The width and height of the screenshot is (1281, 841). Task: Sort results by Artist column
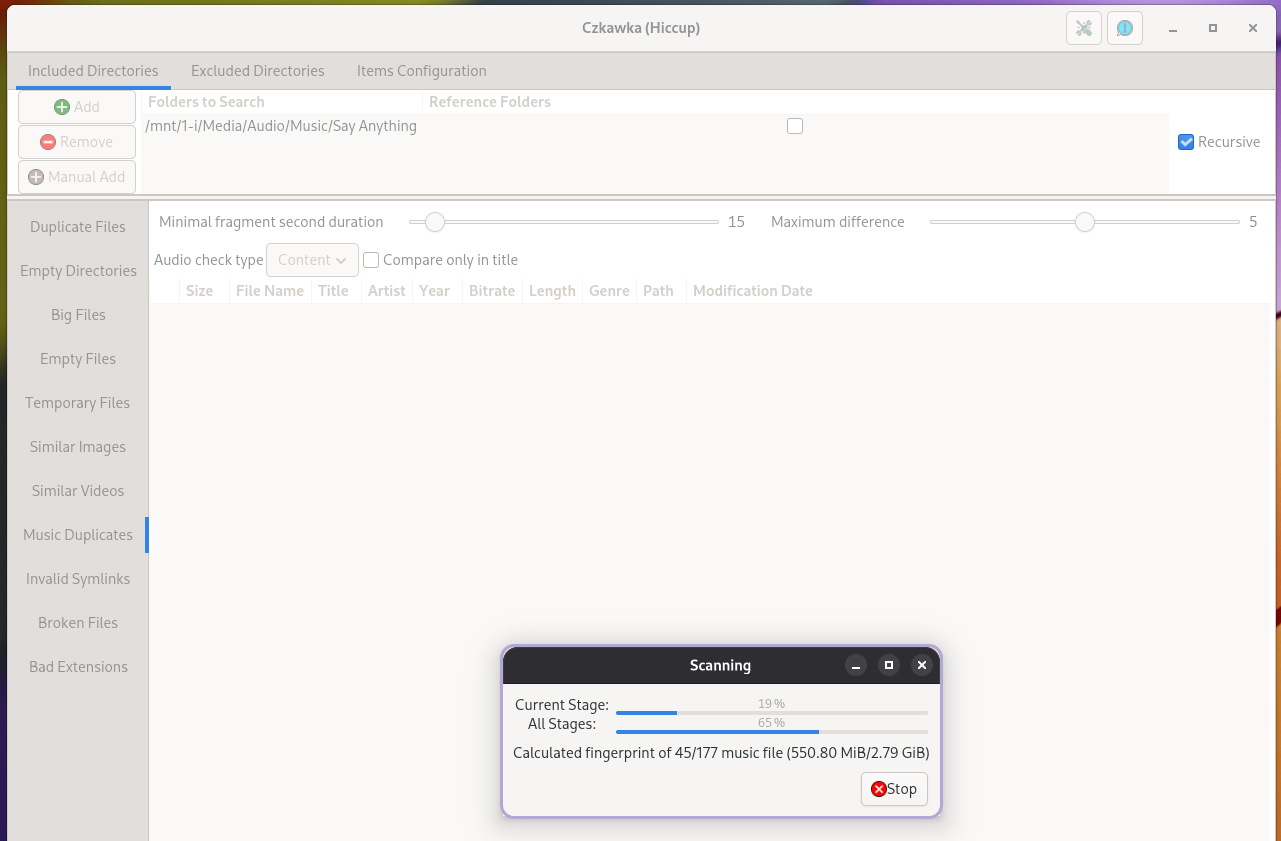coord(387,291)
